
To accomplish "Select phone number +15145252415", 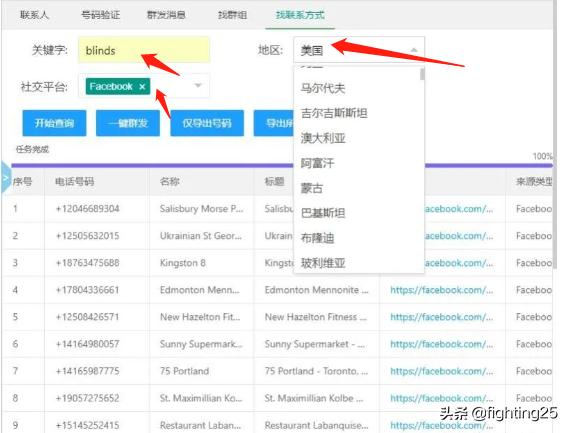I will click(x=87, y=425).
